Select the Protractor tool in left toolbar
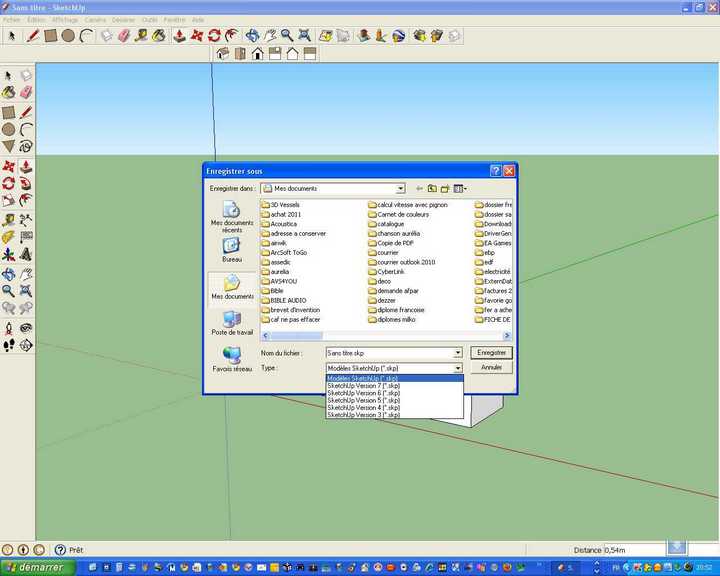720x576 pixels. 8,237
